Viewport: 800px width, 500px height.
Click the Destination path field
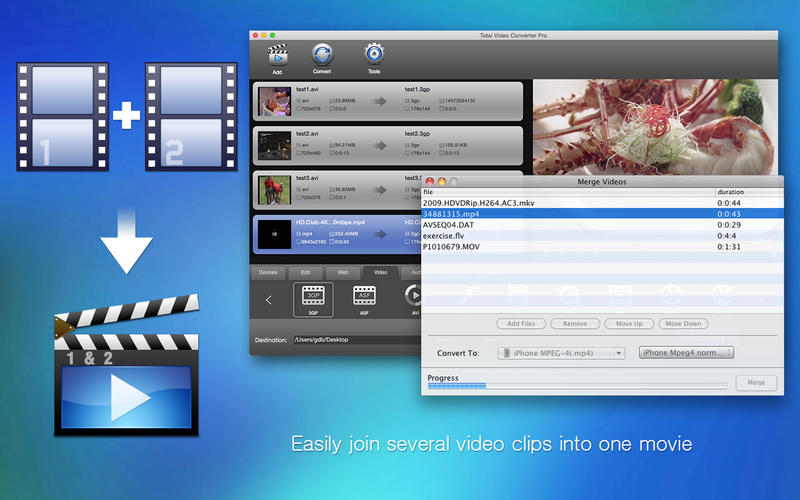(357, 340)
